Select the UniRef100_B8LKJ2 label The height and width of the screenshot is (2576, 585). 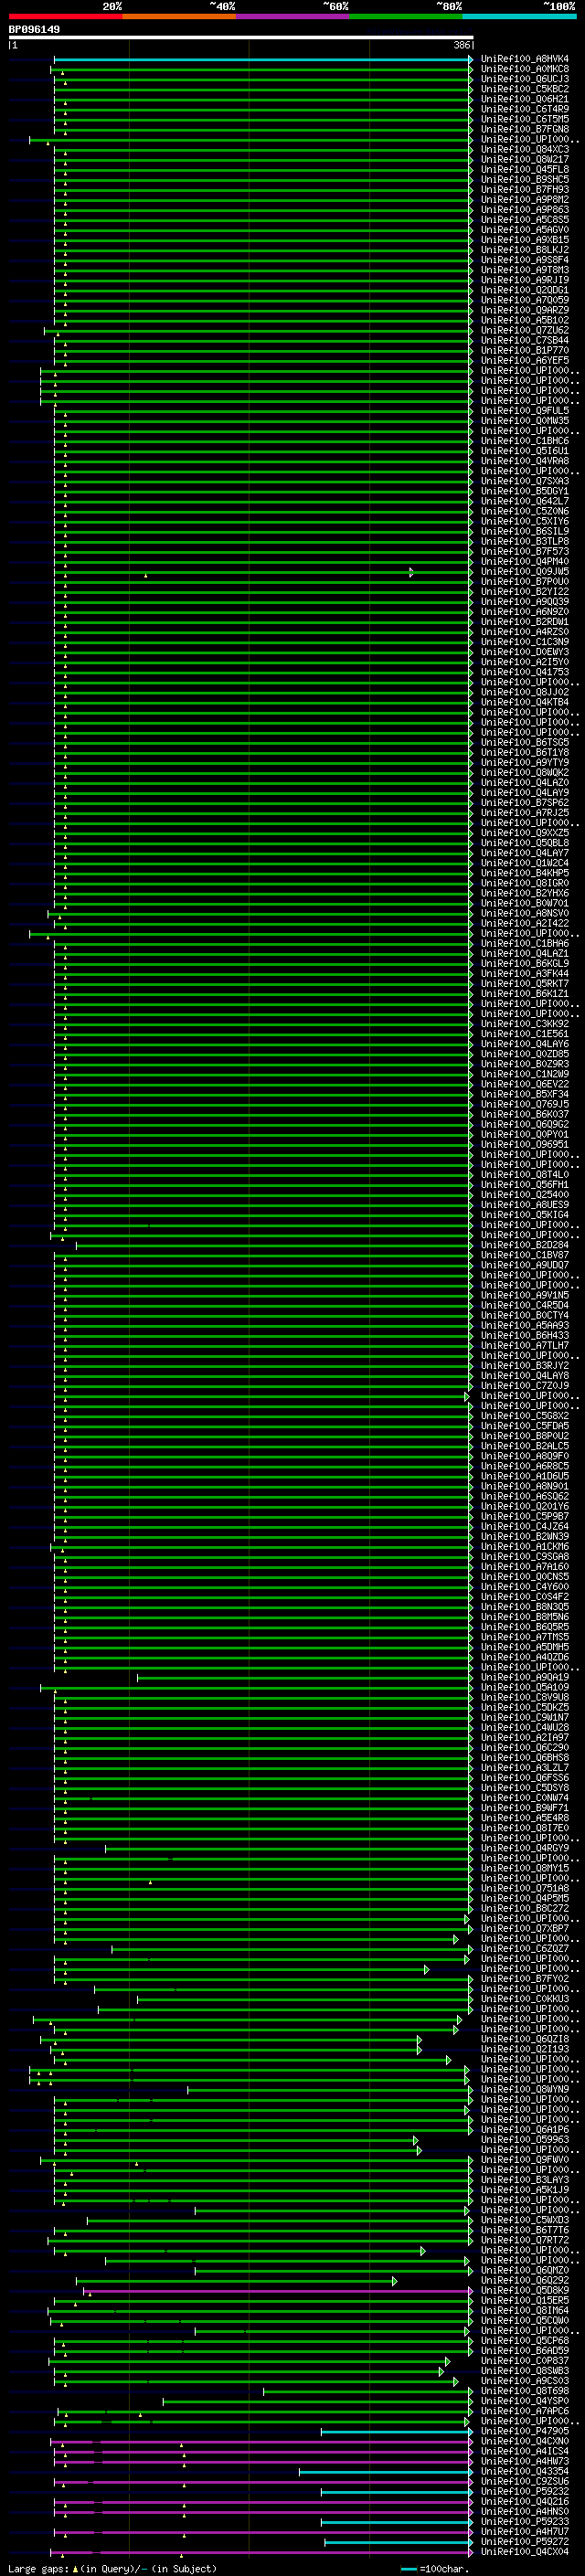click(x=524, y=250)
